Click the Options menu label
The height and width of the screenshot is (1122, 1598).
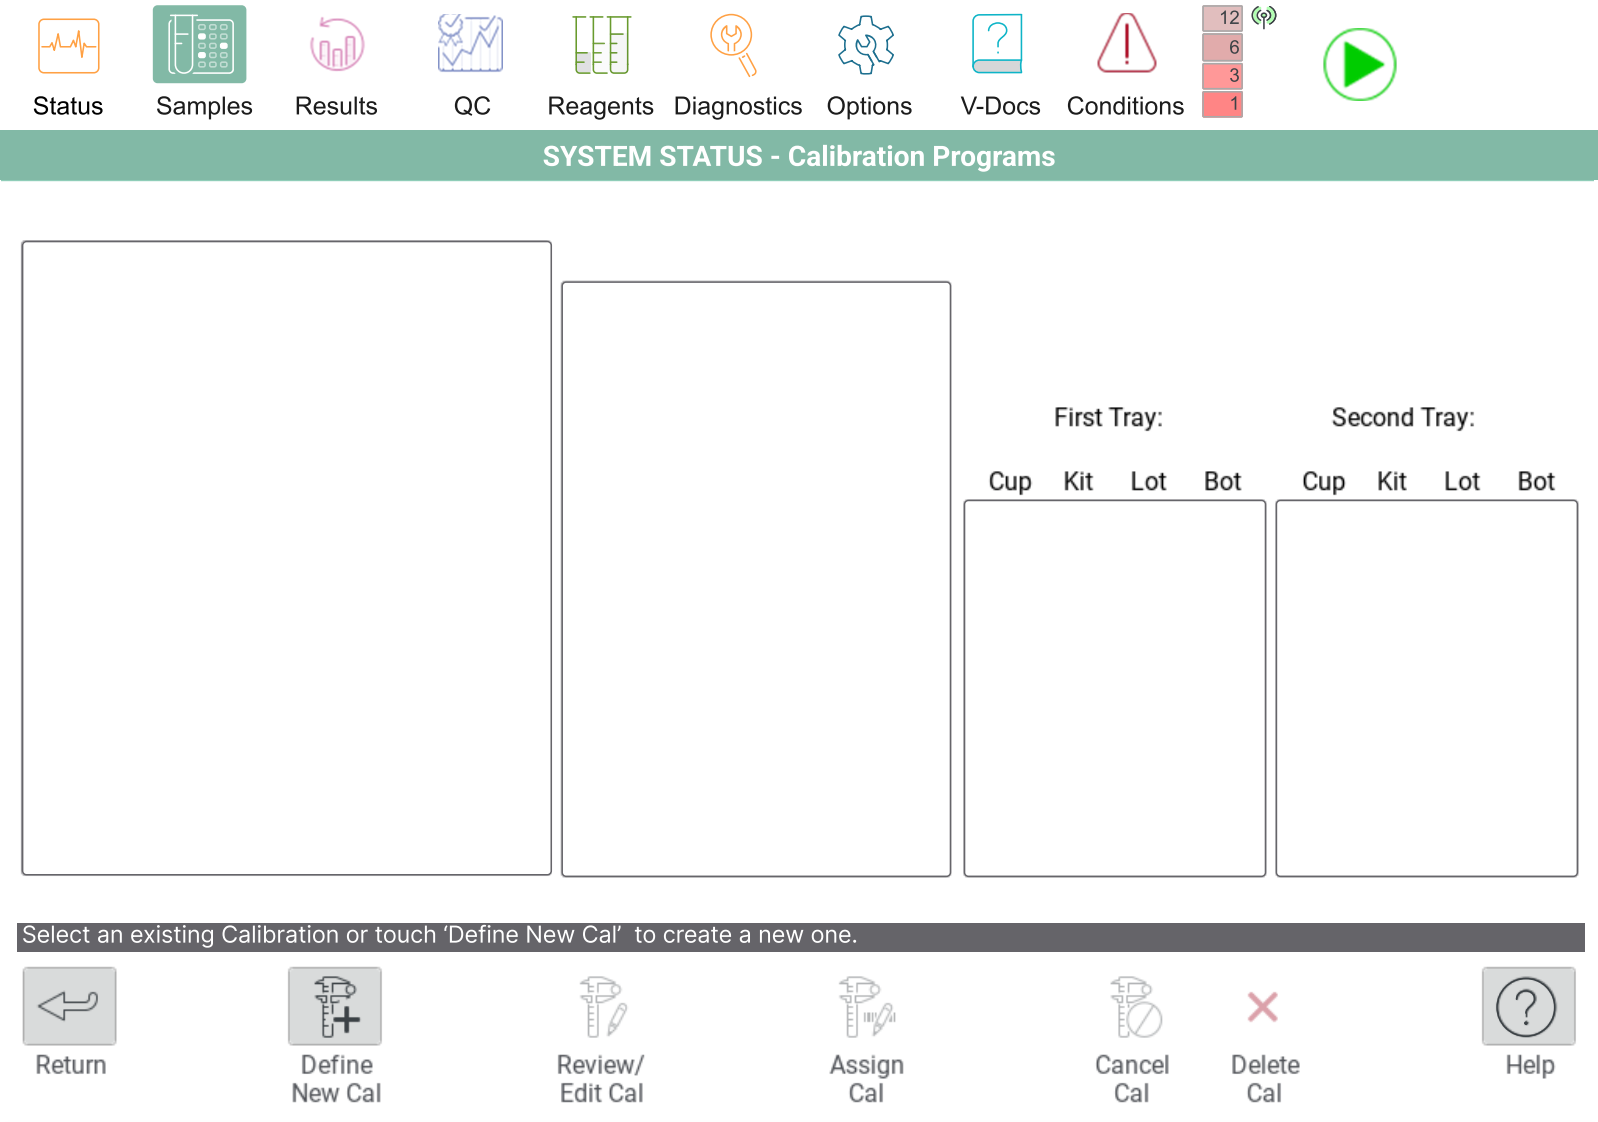(x=869, y=106)
